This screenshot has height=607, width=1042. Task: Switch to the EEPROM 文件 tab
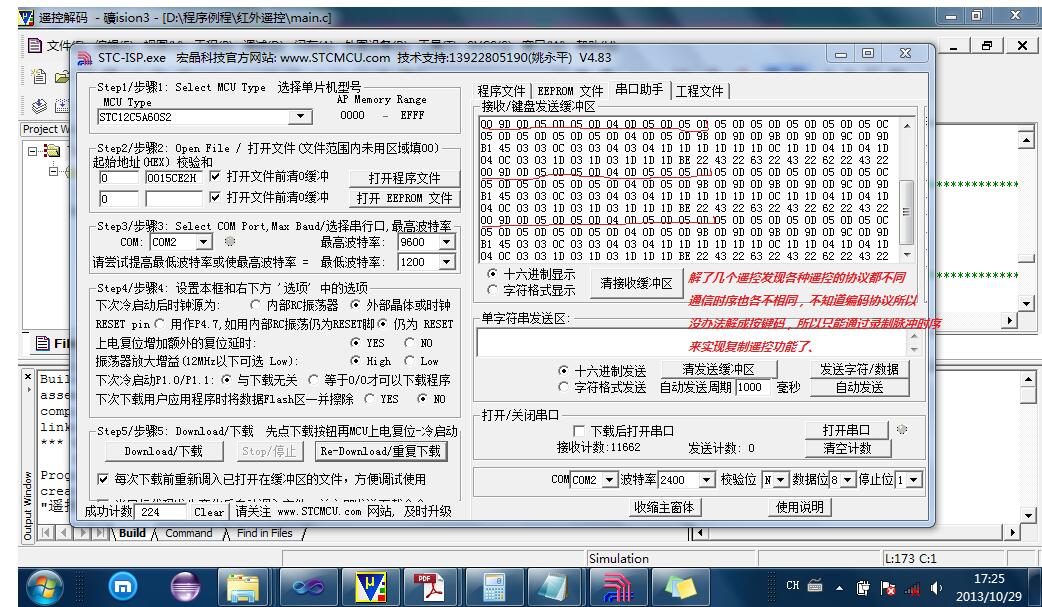pyautogui.click(x=570, y=91)
